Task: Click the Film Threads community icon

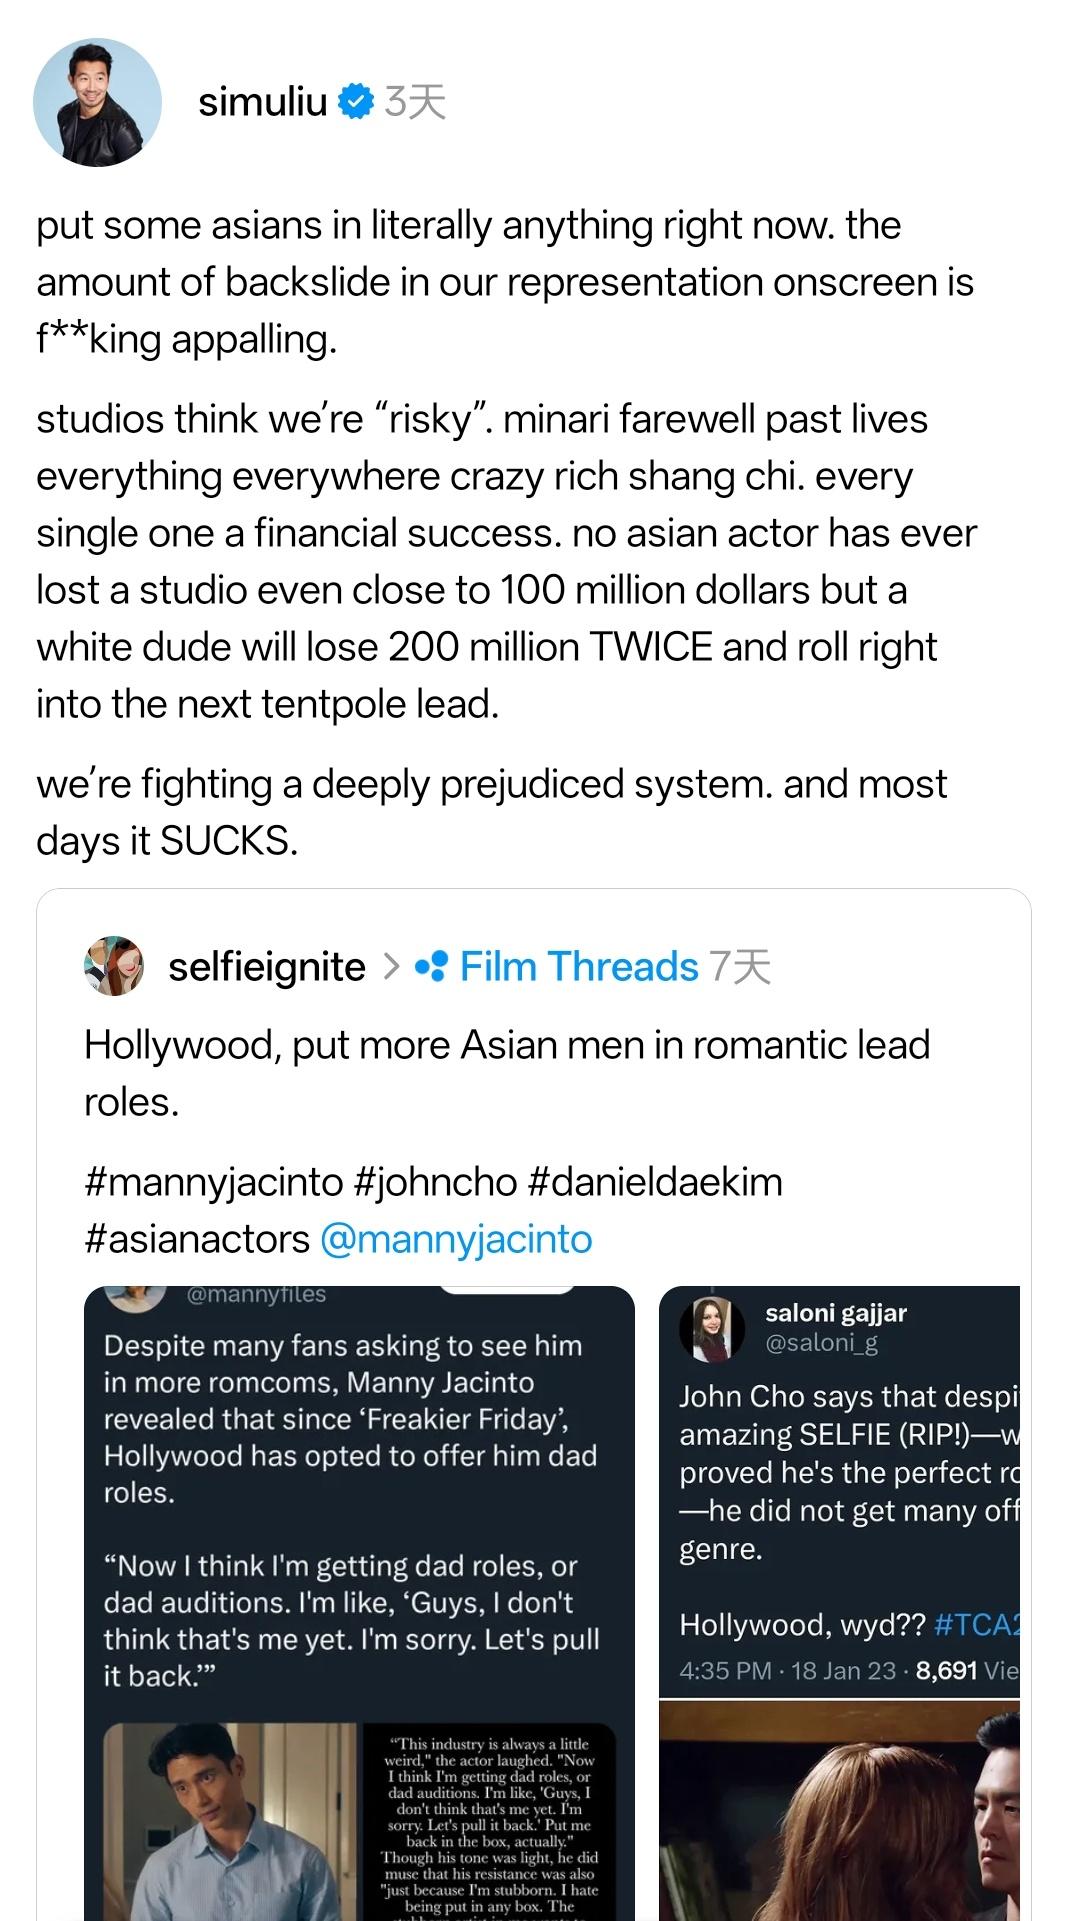Action: [x=431, y=967]
